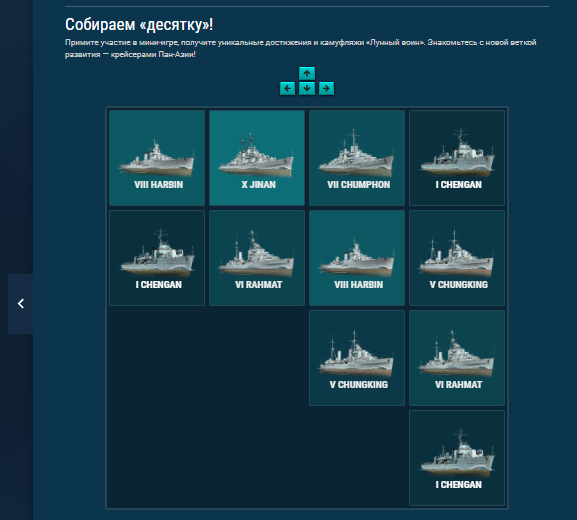This screenshot has width=577, height=520.
Task: Click VI RAHMAT tile in second row
Action: 257,258
